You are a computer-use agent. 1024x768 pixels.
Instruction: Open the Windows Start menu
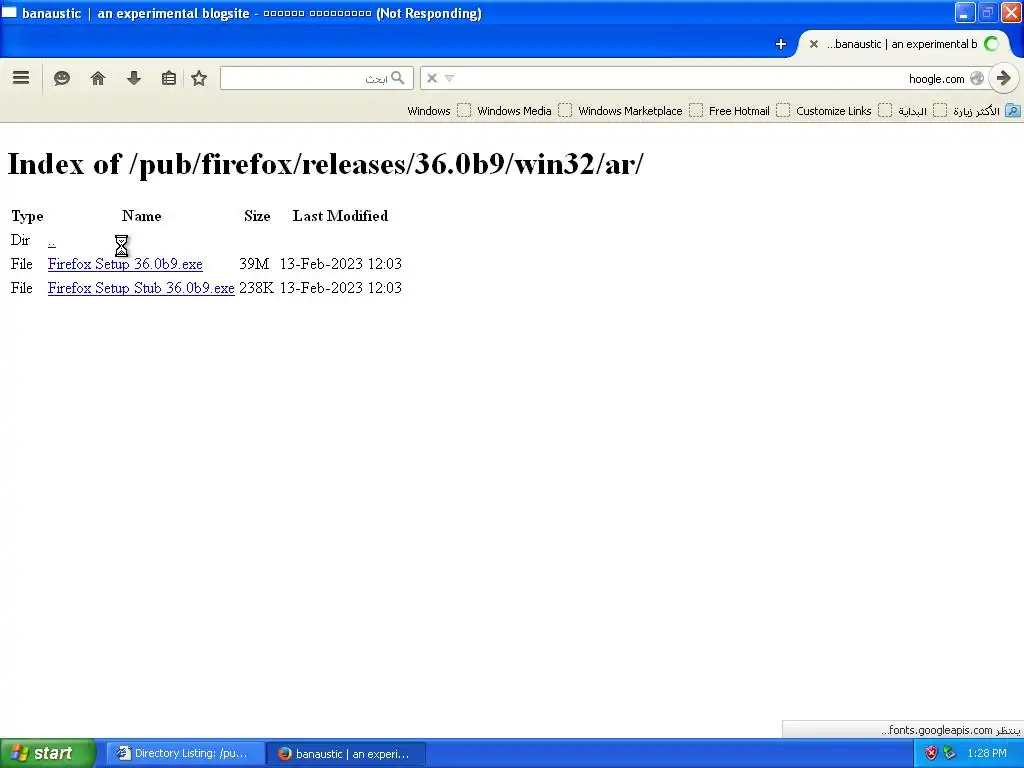point(48,754)
